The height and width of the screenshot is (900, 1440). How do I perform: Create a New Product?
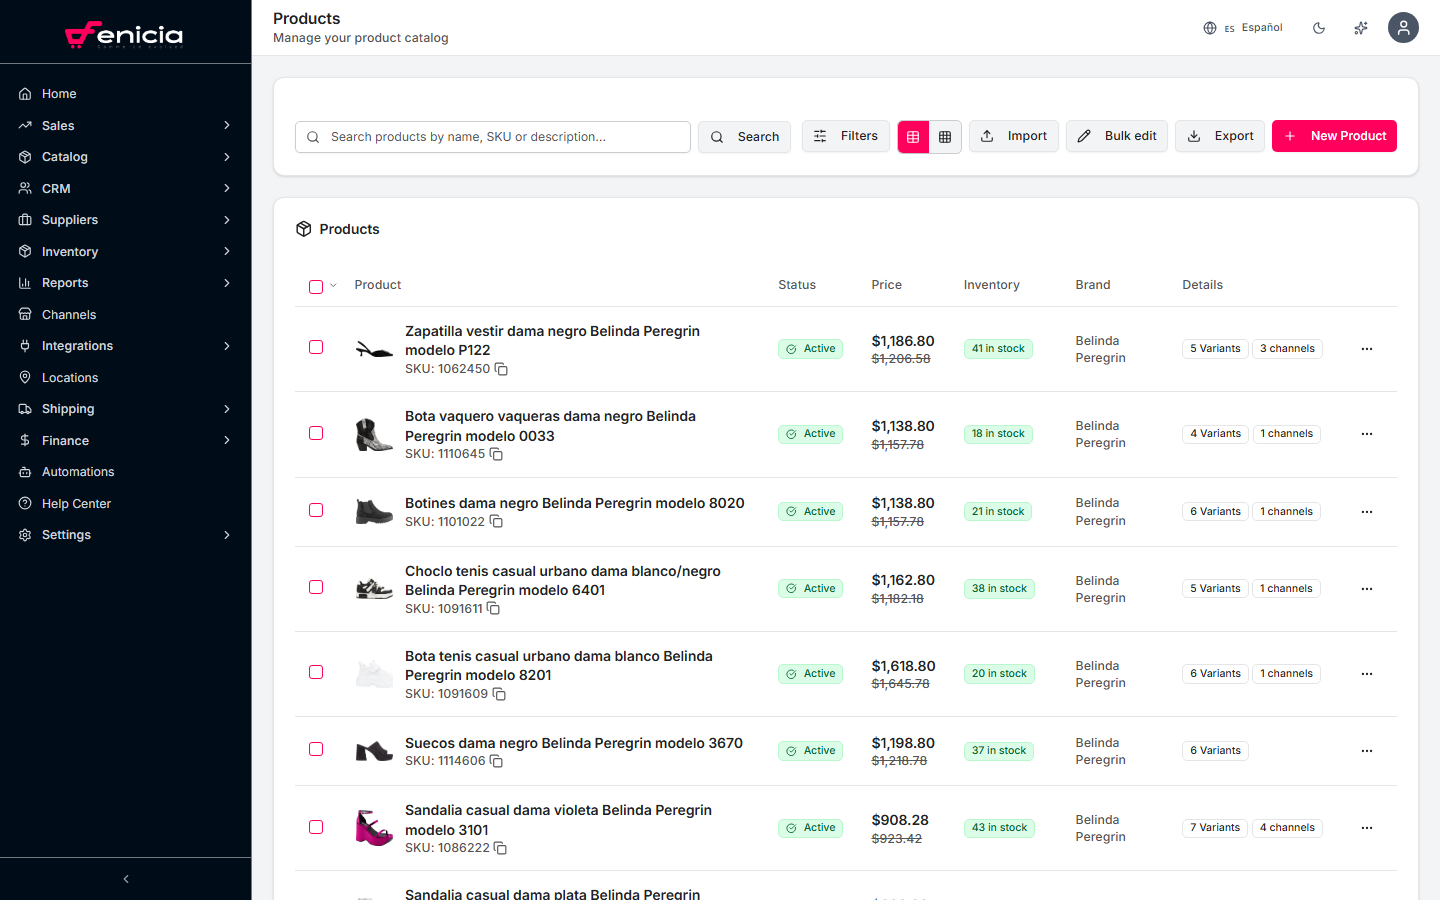1334,136
